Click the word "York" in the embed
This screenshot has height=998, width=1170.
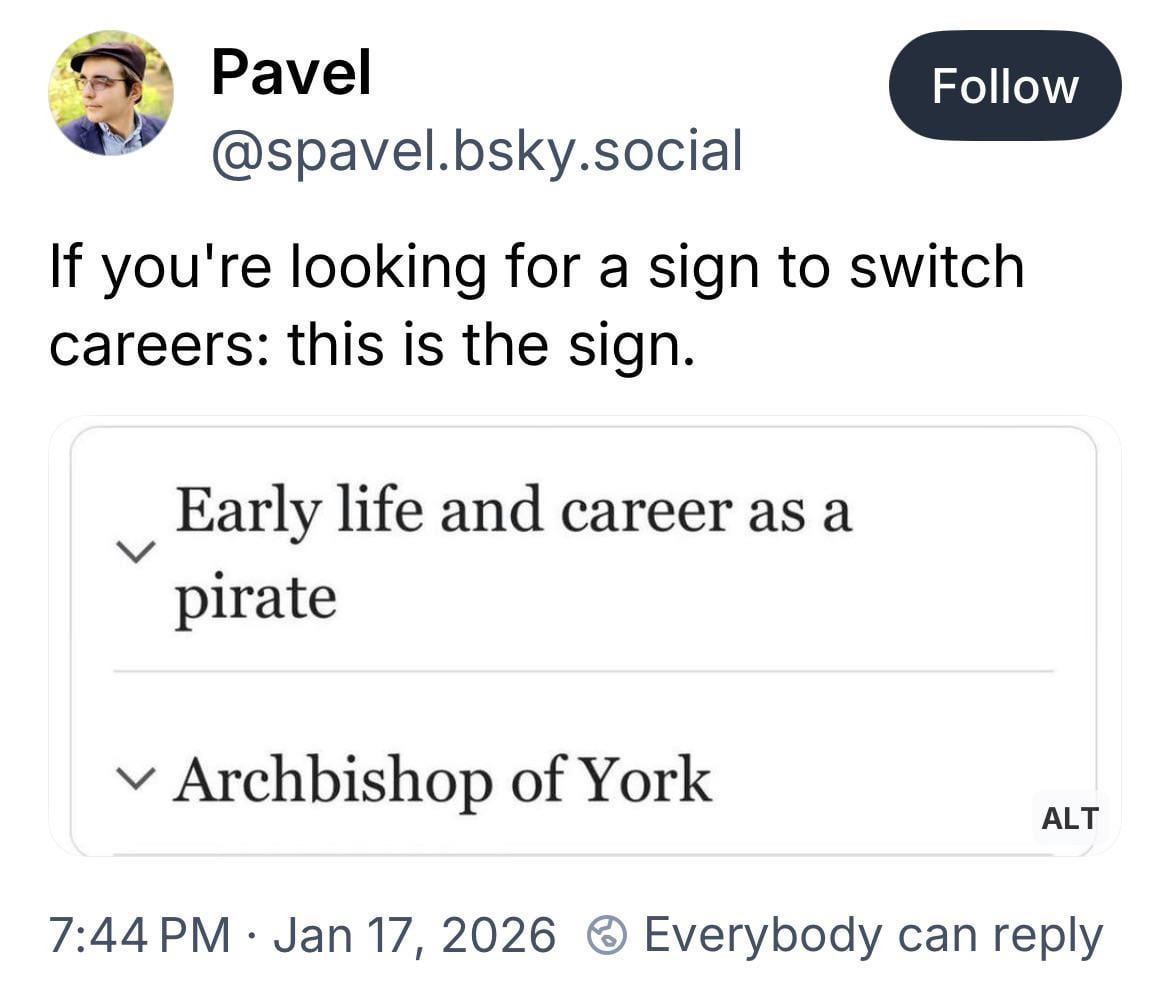(645, 779)
